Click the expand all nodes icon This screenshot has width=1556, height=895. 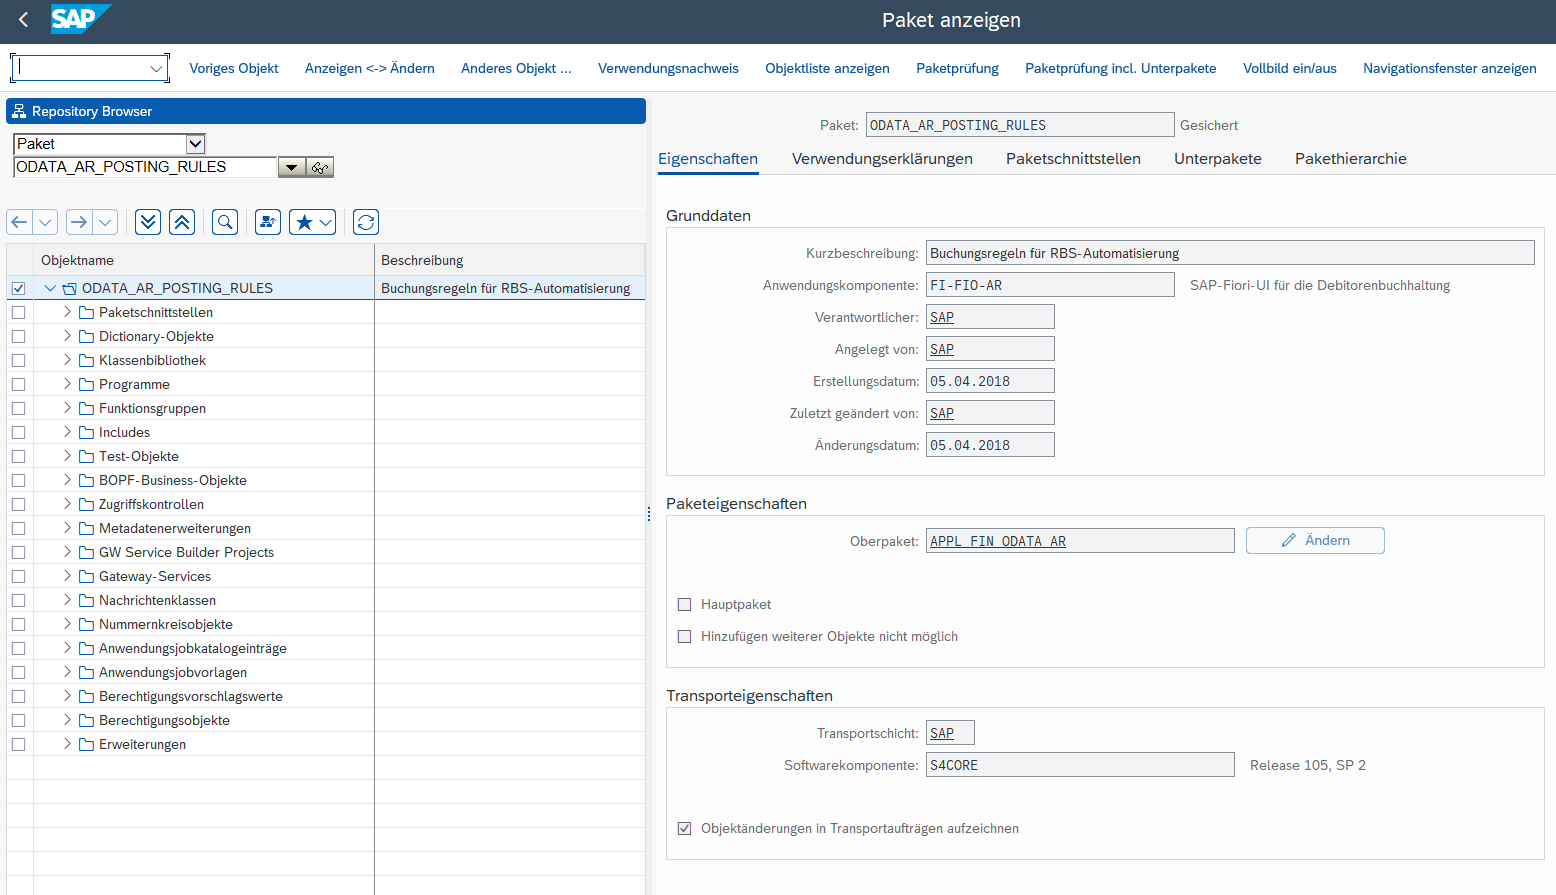[x=148, y=222]
